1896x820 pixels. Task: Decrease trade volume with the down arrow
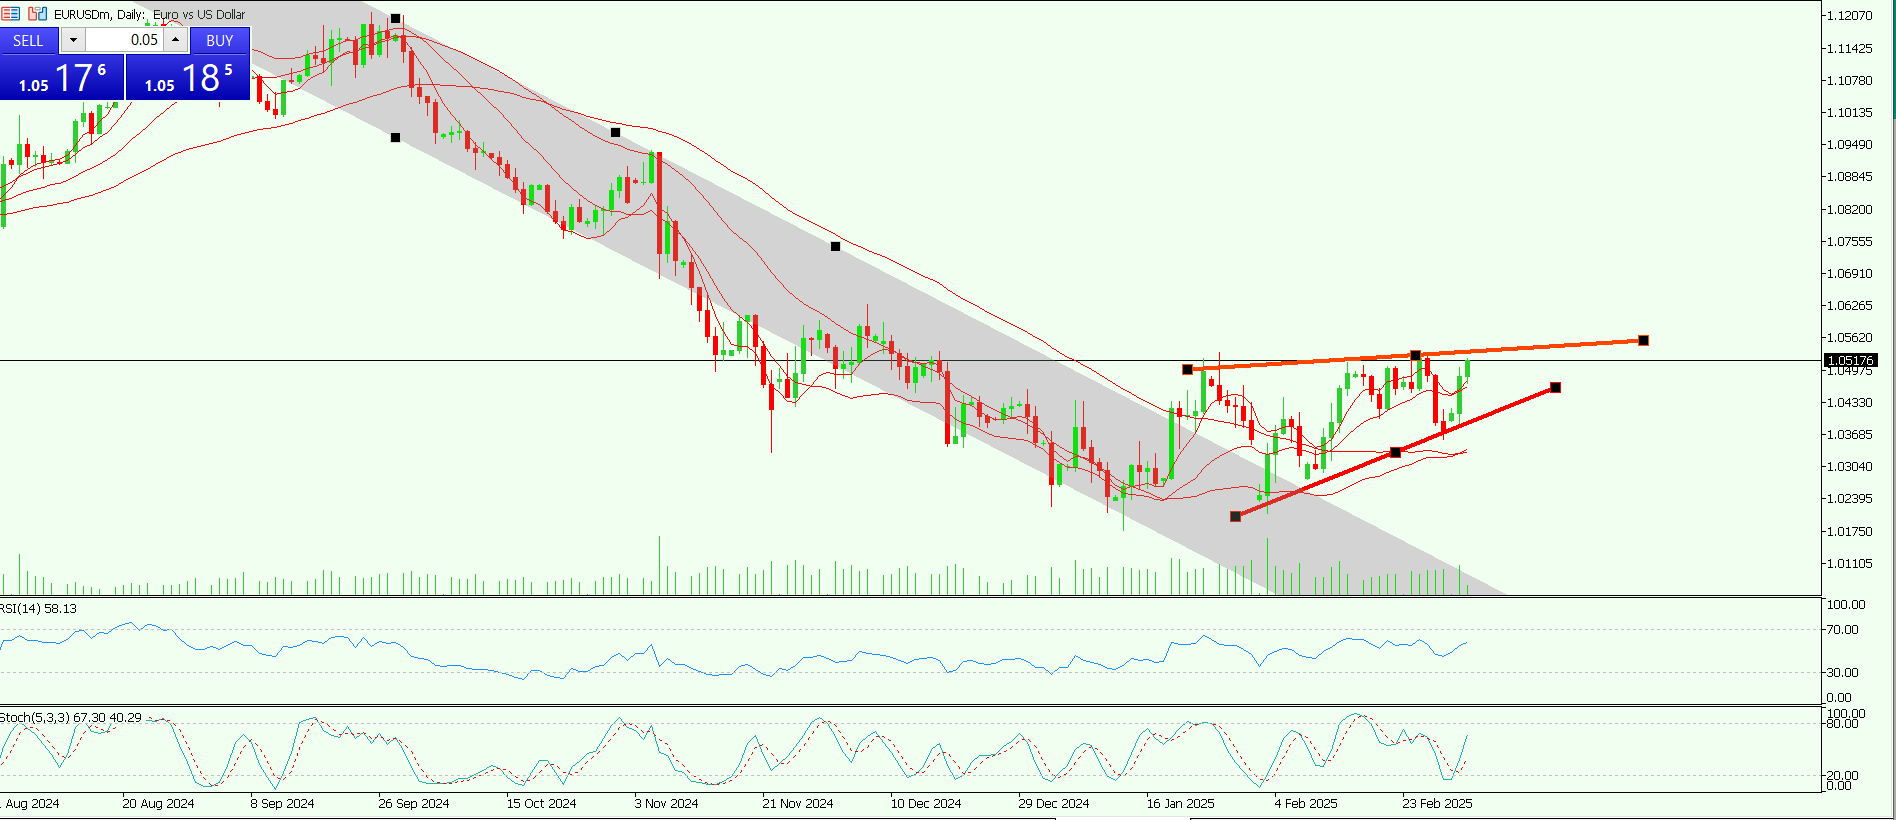pos(73,40)
